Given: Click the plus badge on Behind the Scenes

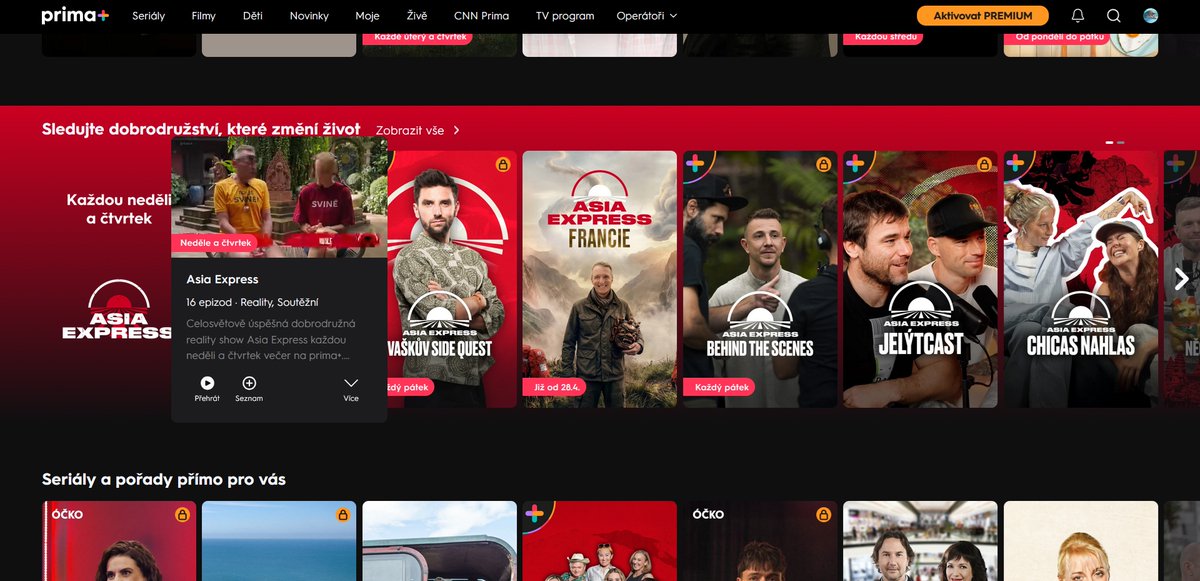Looking at the screenshot, I should (x=695, y=163).
